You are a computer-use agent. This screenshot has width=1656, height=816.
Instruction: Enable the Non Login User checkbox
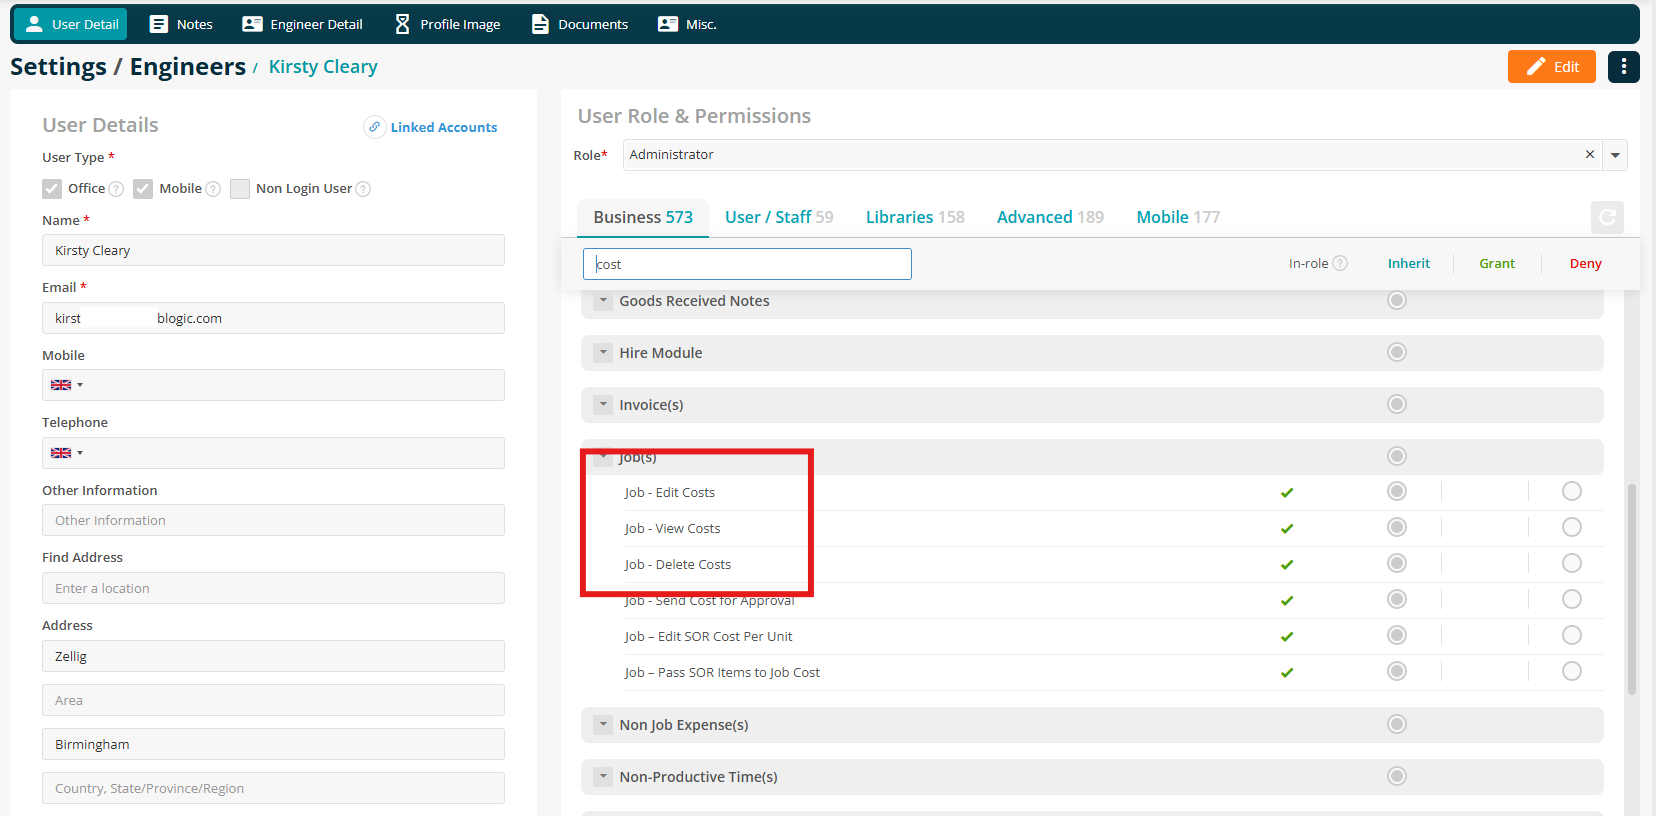240,189
